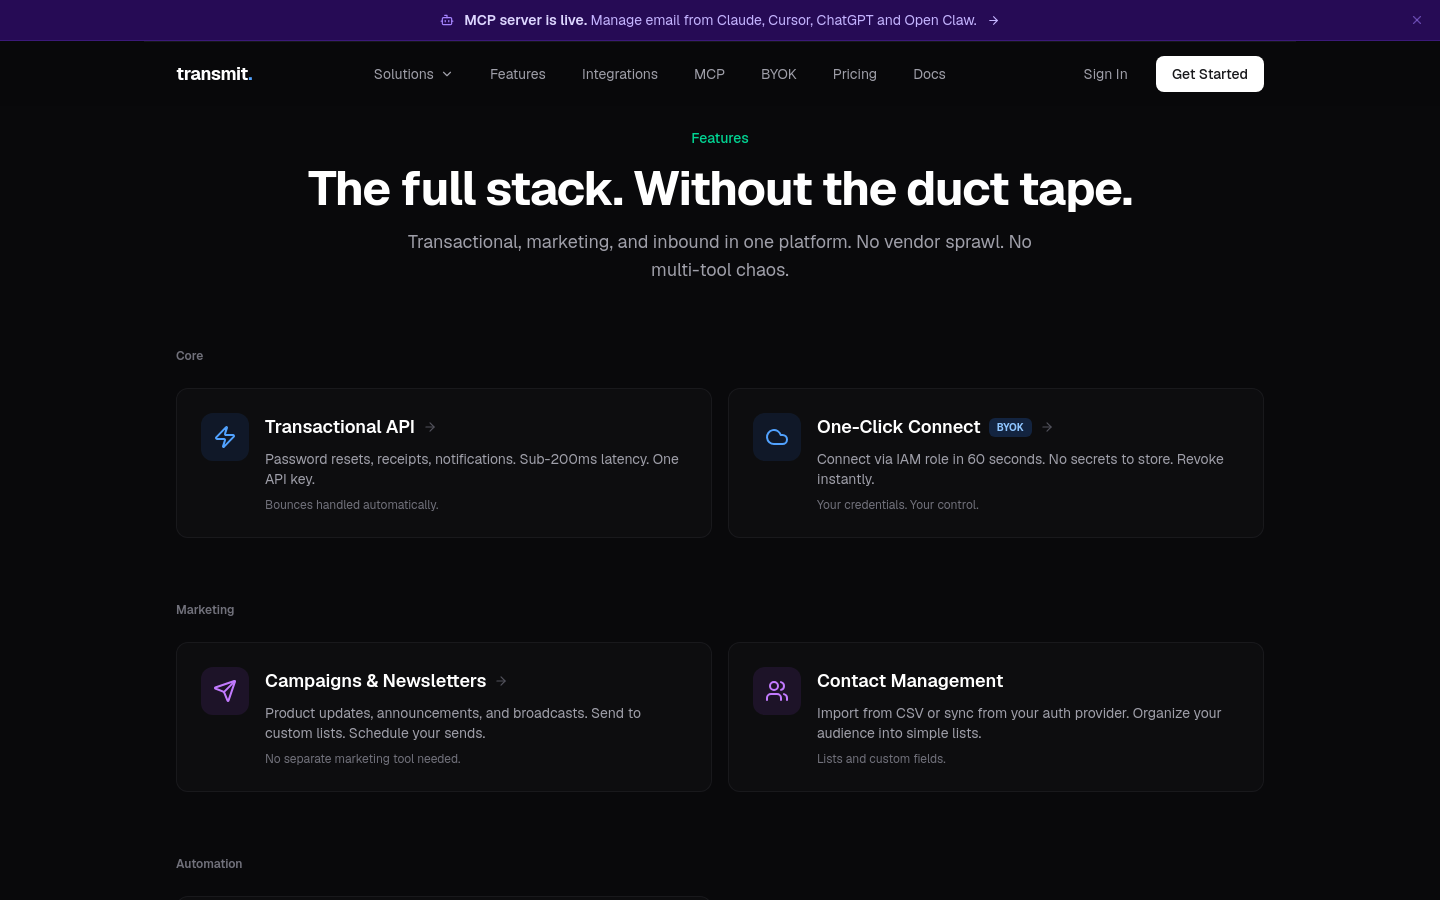Viewport: 1440px width, 900px height.
Task: Click the arrow next to Campaigns & Newsletters
Action: (501, 681)
